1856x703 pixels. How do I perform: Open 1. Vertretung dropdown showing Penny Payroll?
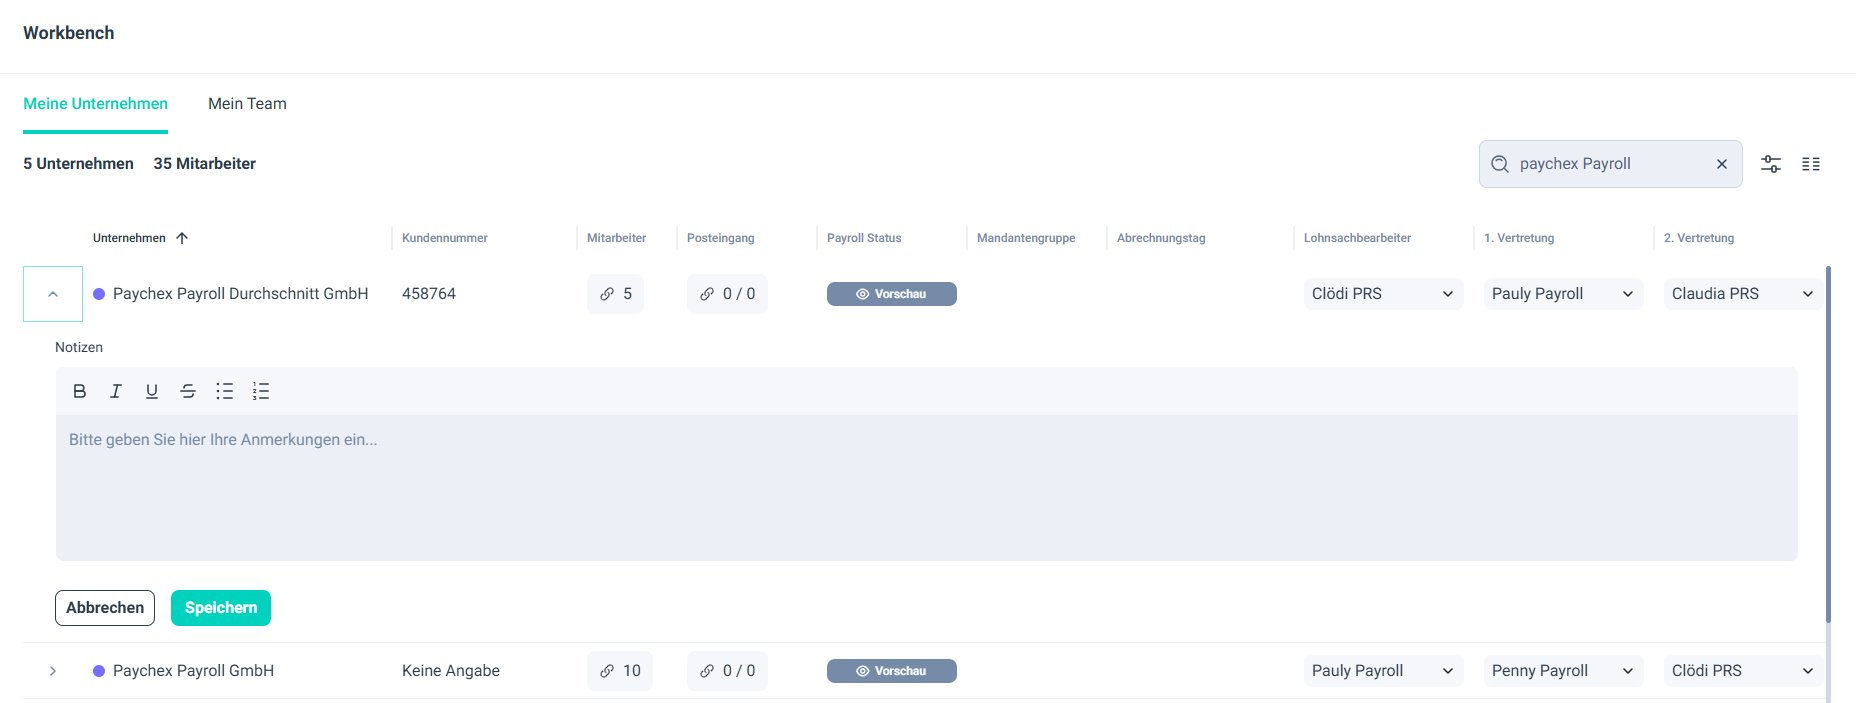coord(1562,671)
